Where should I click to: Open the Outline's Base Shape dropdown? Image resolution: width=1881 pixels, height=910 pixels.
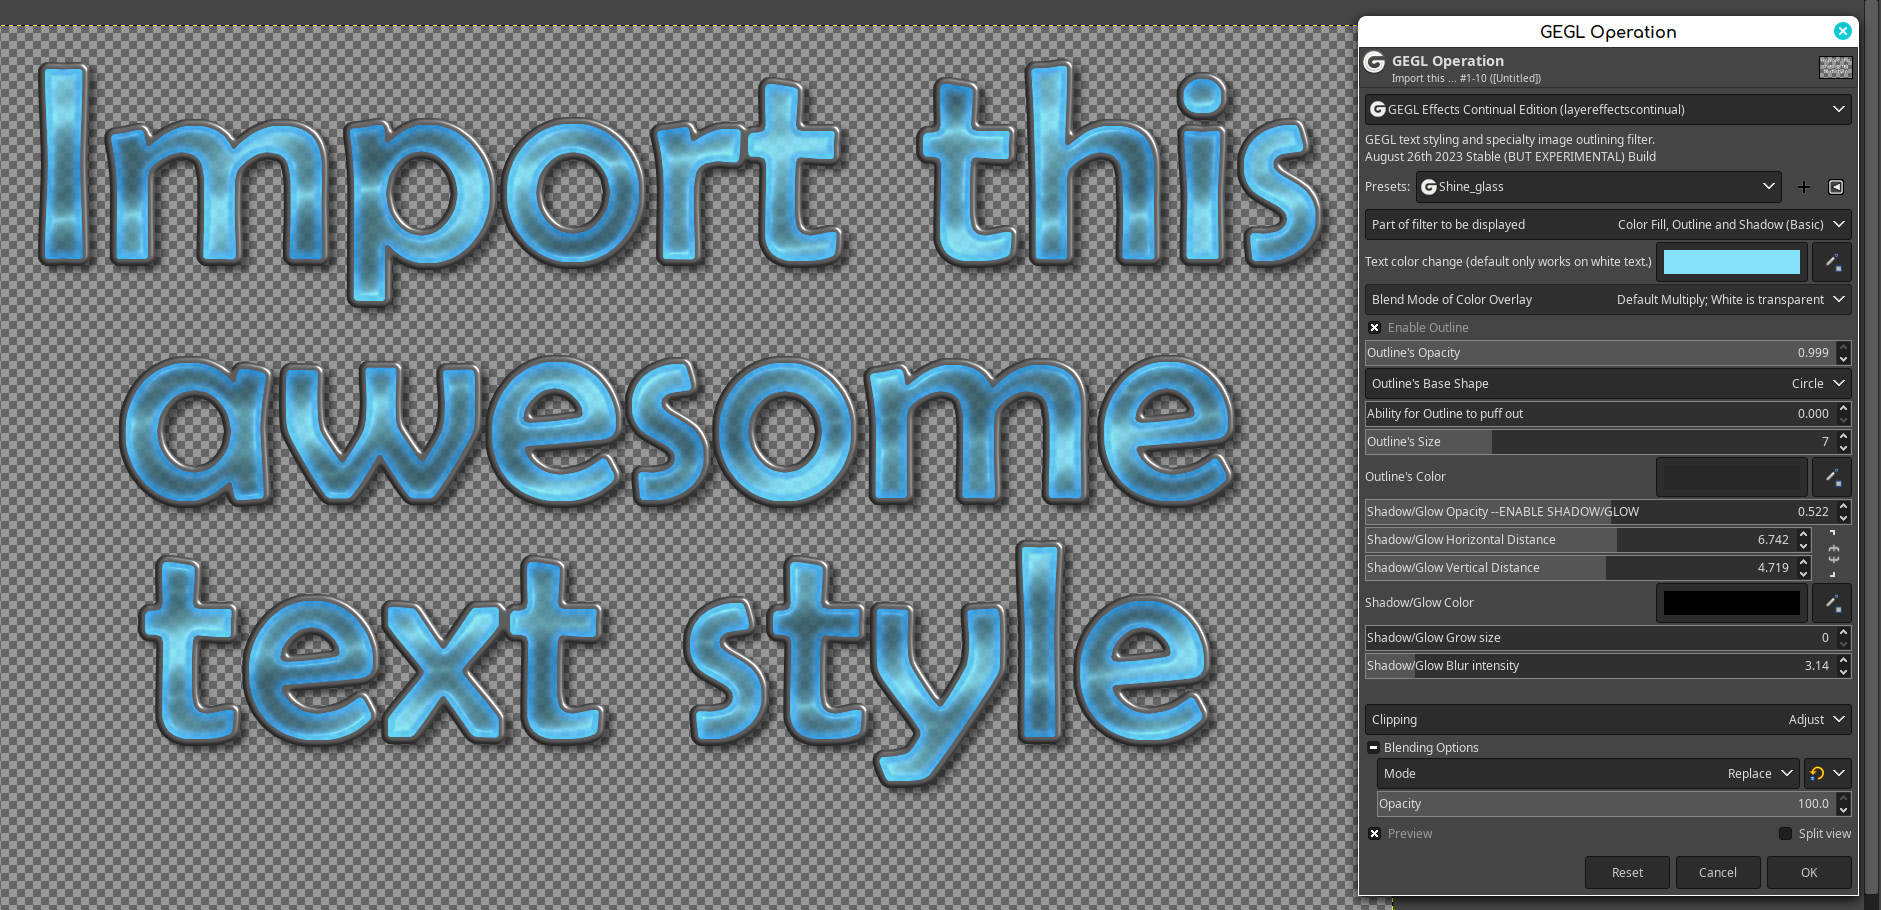(x=1608, y=383)
